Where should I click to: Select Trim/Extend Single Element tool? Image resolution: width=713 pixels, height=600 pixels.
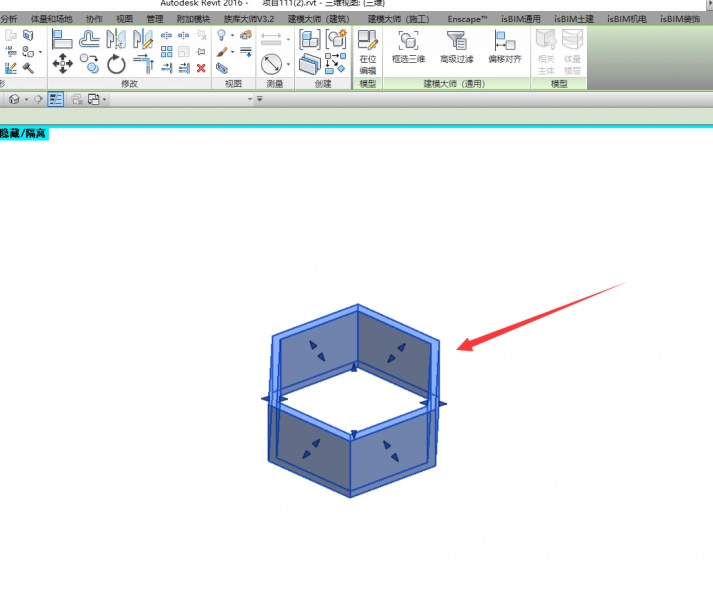[x=166, y=68]
